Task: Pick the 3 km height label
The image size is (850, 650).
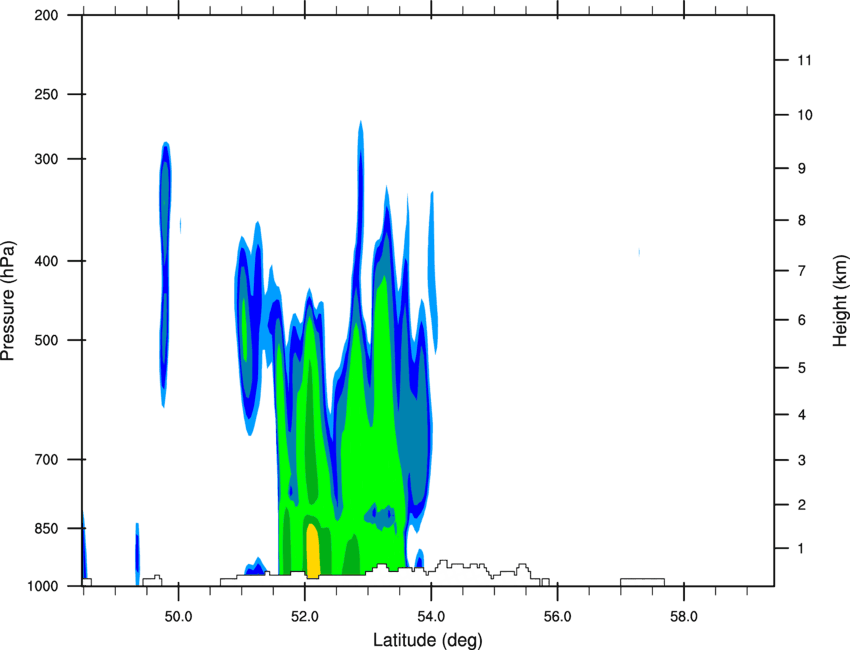Action: [x=802, y=460]
